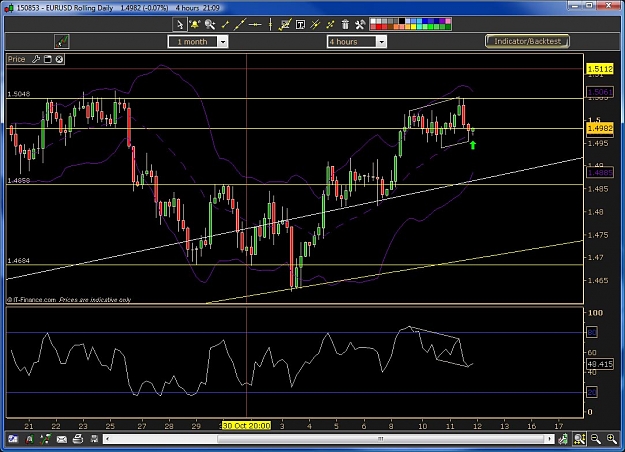625x452 pixels.
Task: Click the printer icon
Action: pos(78,439)
